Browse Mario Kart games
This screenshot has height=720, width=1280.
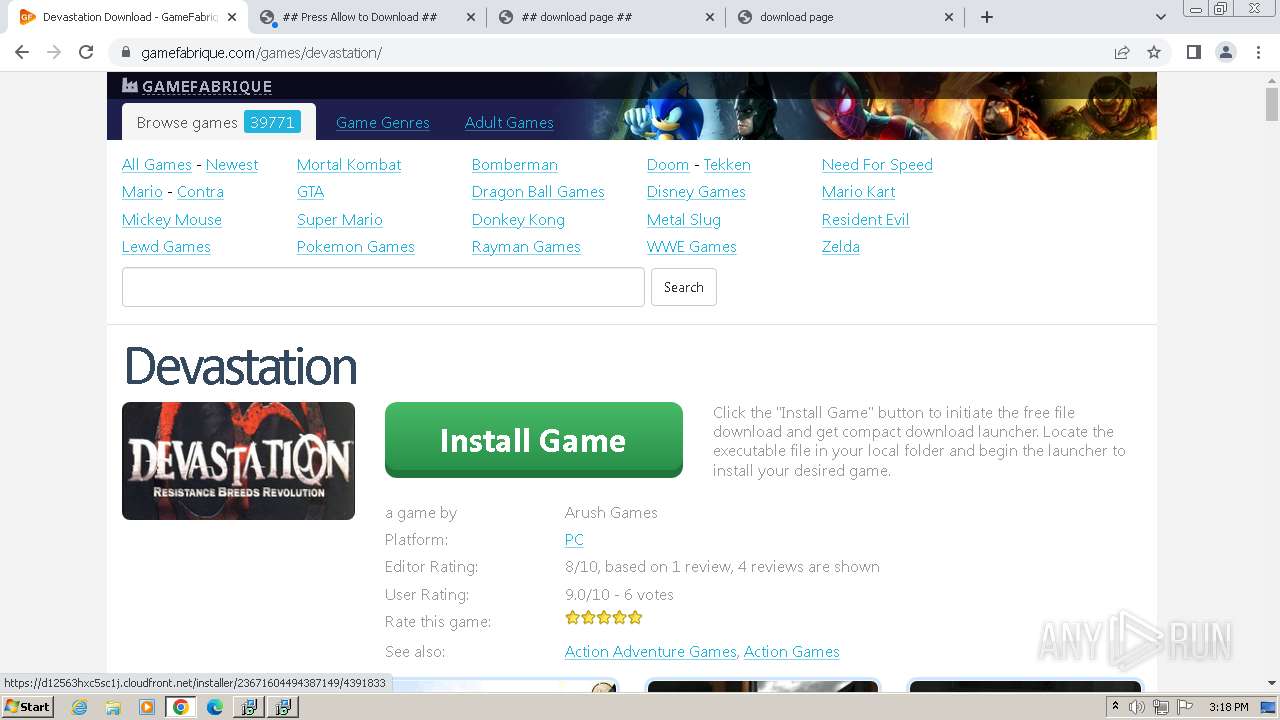click(858, 192)
